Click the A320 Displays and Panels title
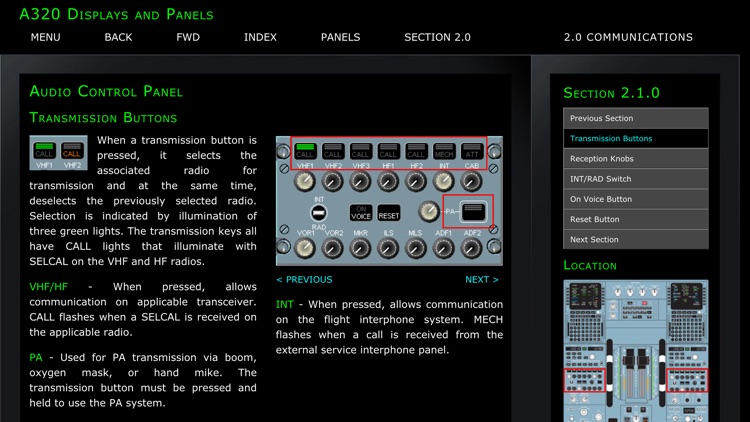The height and width of the screenshot is (422, 750). pyautogui.click(x=116, y=14)
